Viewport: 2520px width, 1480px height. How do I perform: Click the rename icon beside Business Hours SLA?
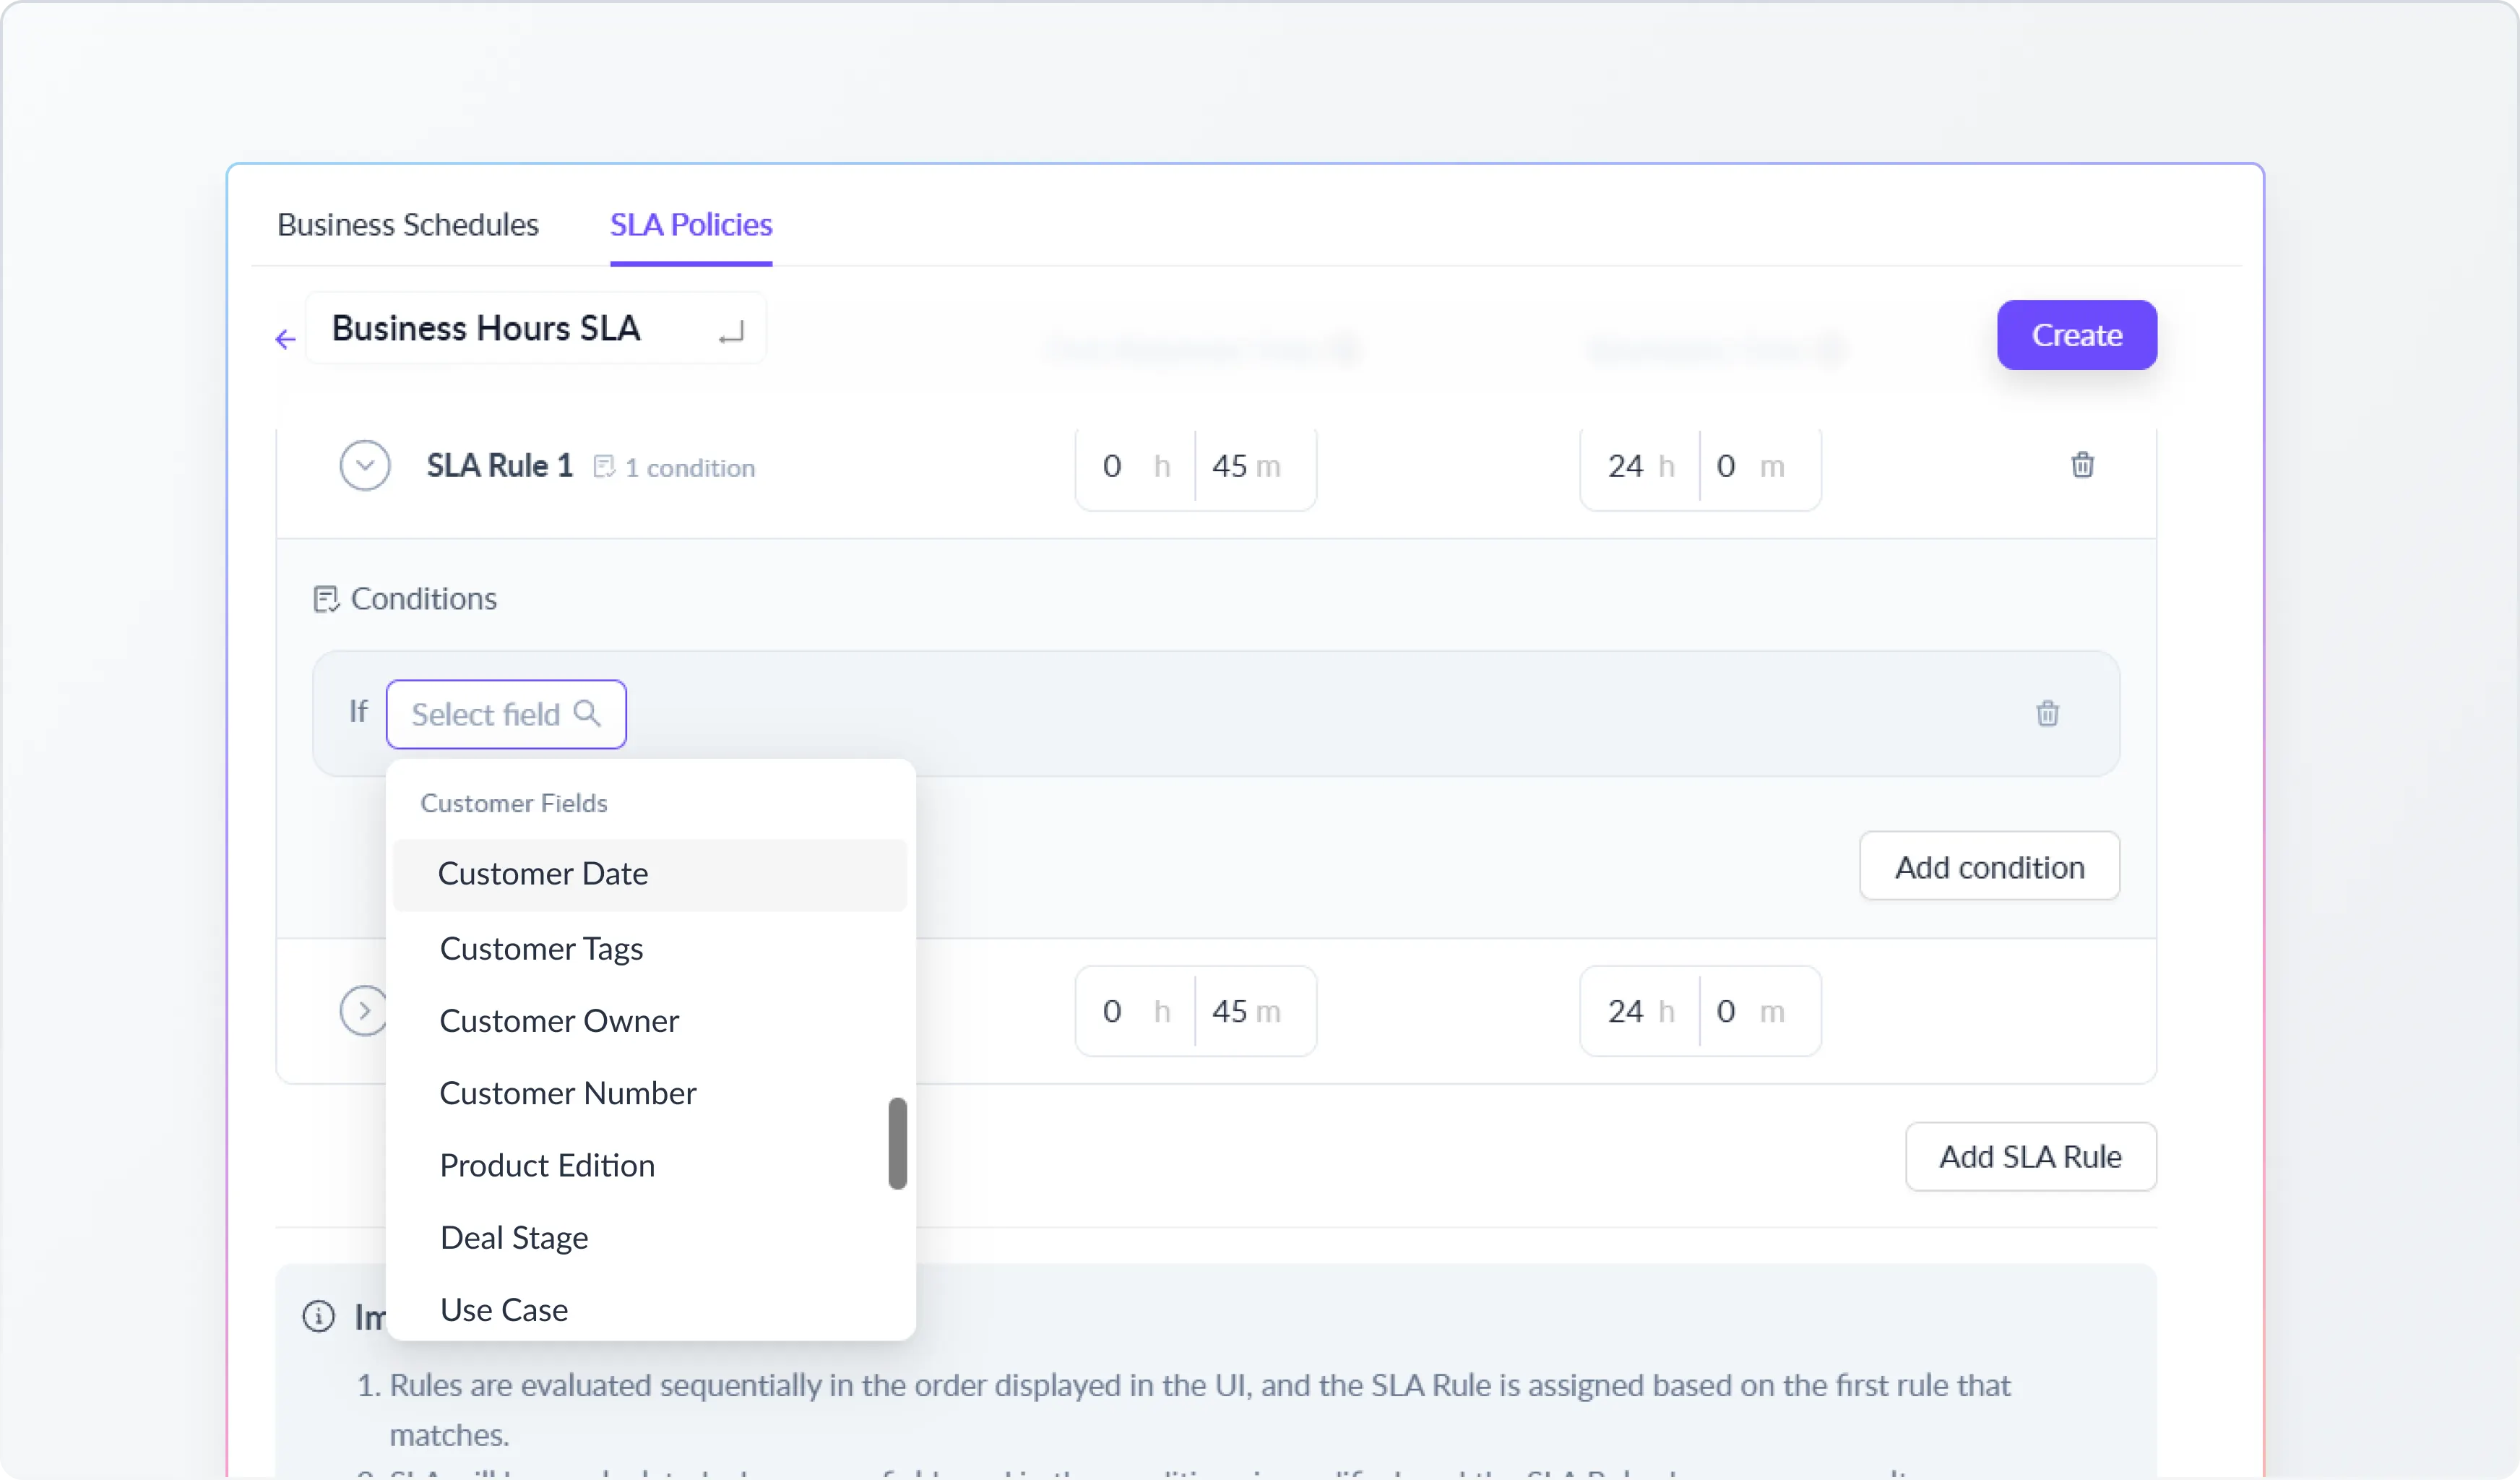[x=732, y=331]
